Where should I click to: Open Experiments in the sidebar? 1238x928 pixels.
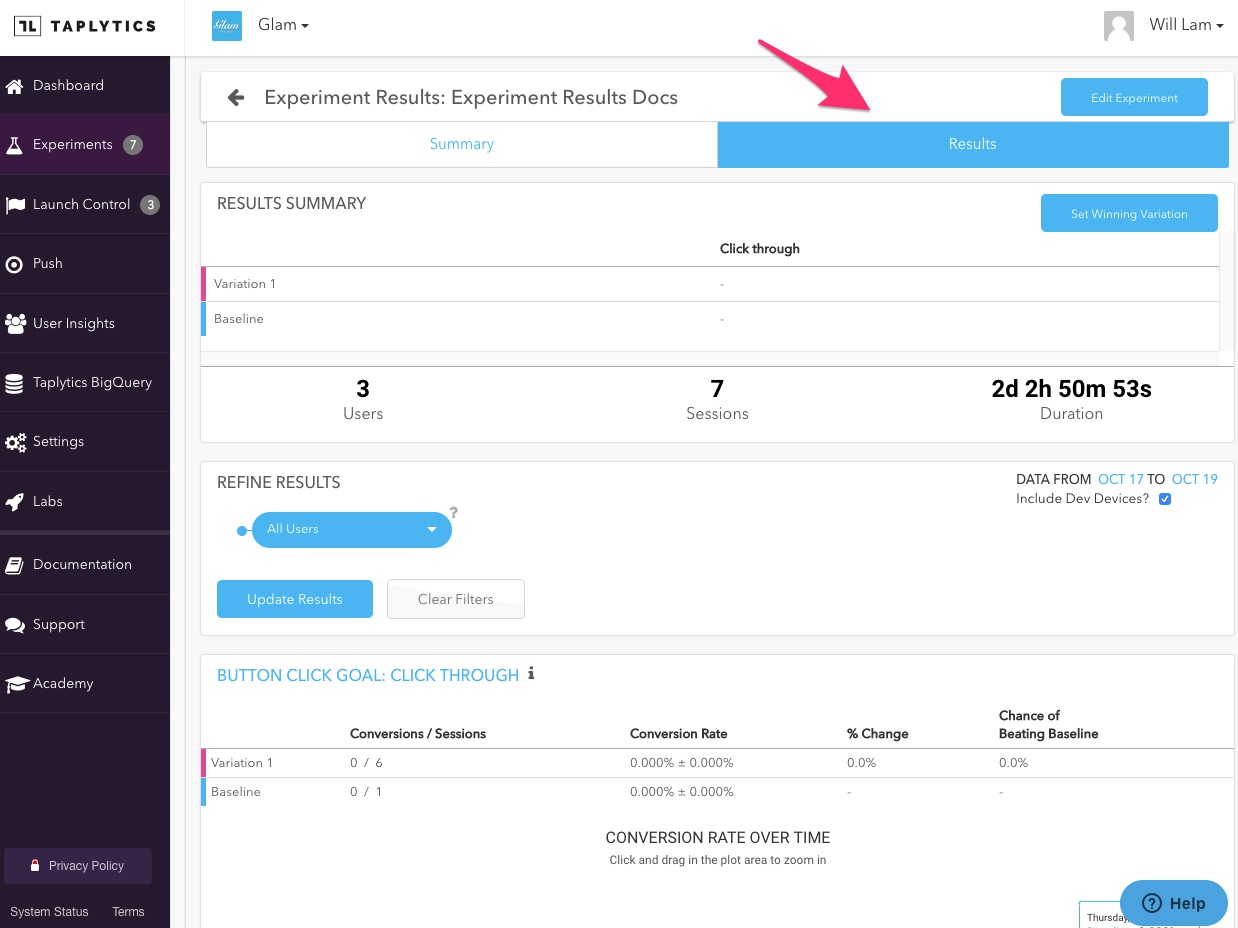[x=85, y=145]
